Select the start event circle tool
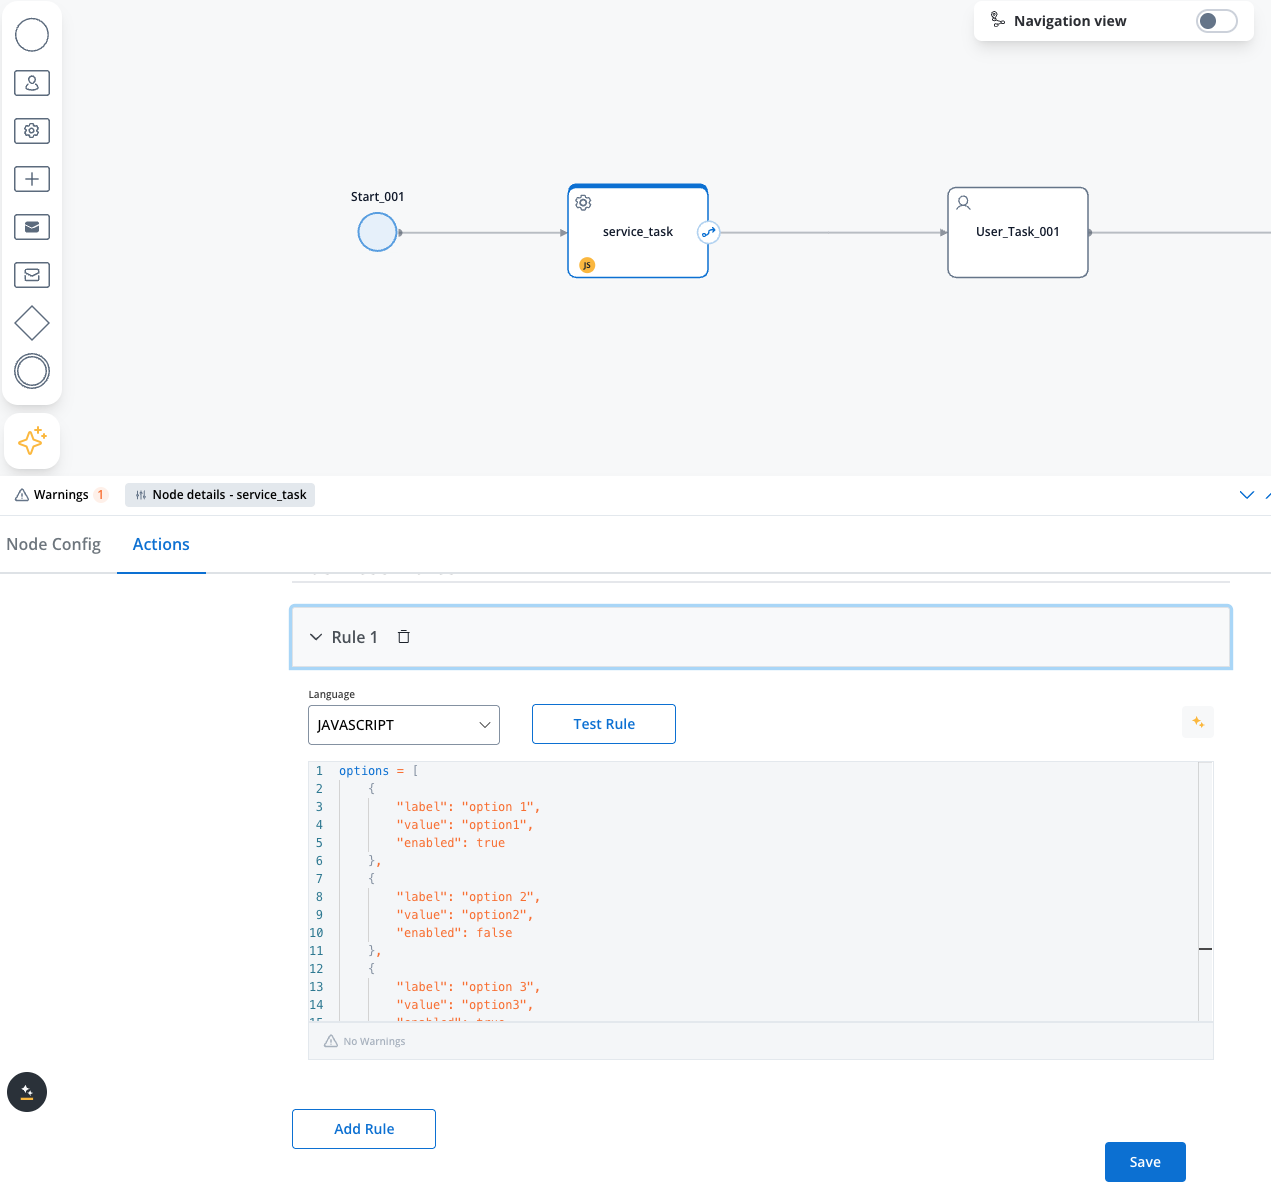Screen dimensions: 1271x1195 coord(32,35)
